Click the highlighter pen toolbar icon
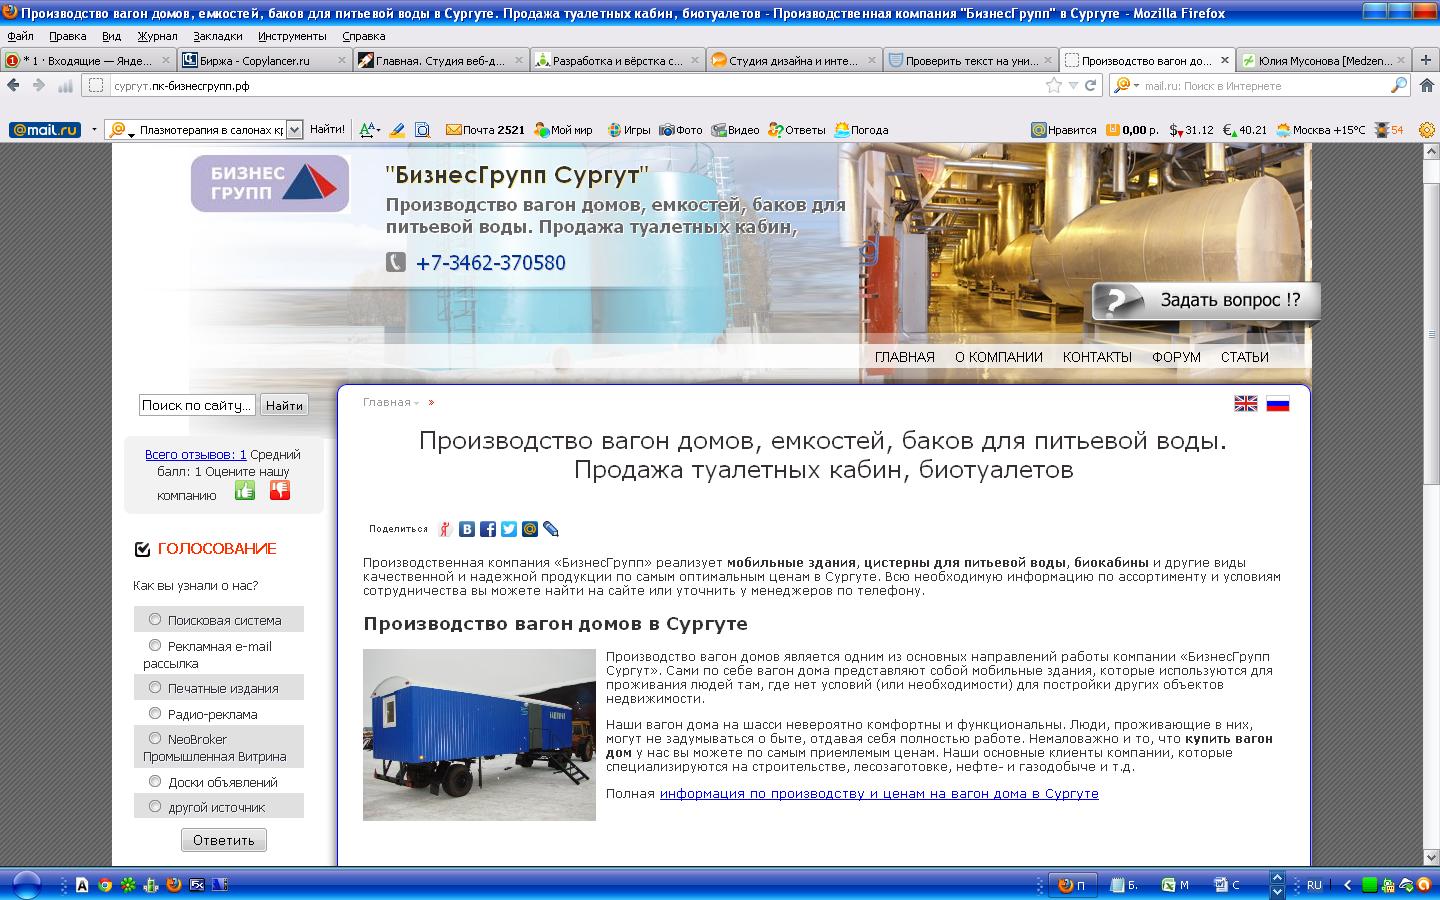 tap(397, 130)
